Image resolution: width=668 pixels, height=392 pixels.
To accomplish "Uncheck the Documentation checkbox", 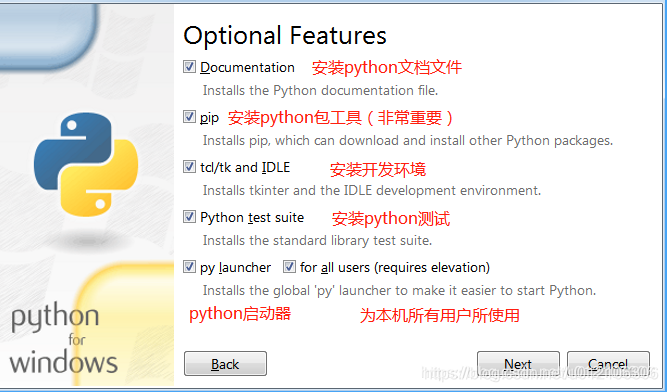I will click(189, 67).
